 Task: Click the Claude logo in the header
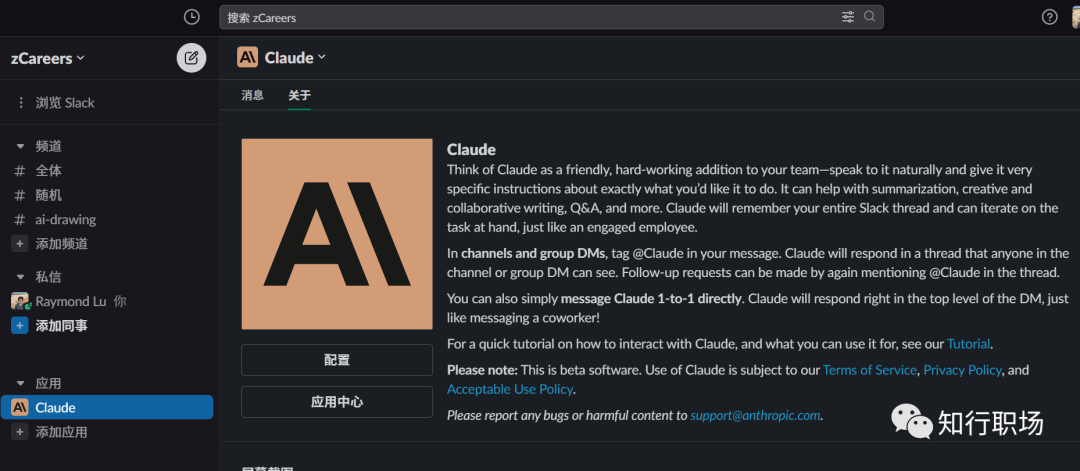coord(247,57)
